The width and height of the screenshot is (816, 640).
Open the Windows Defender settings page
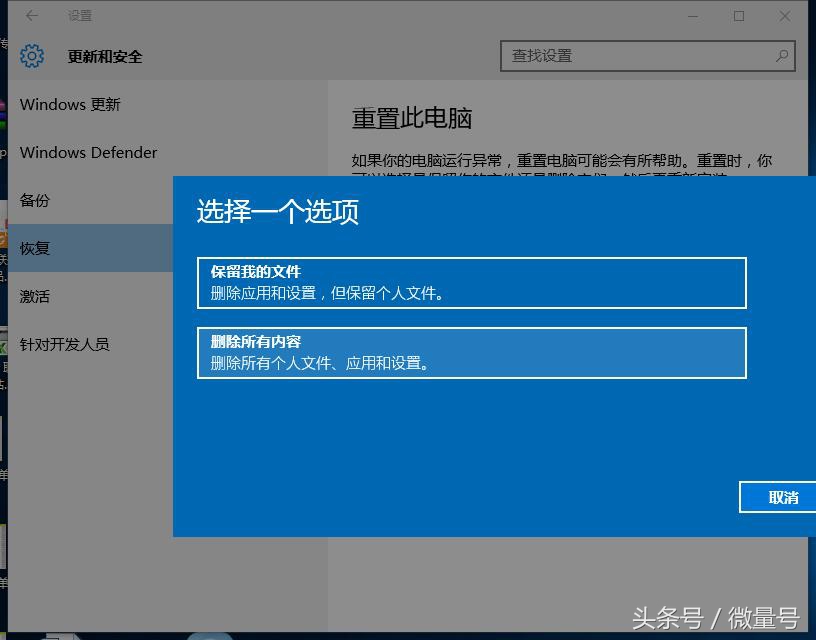[88, 152]
